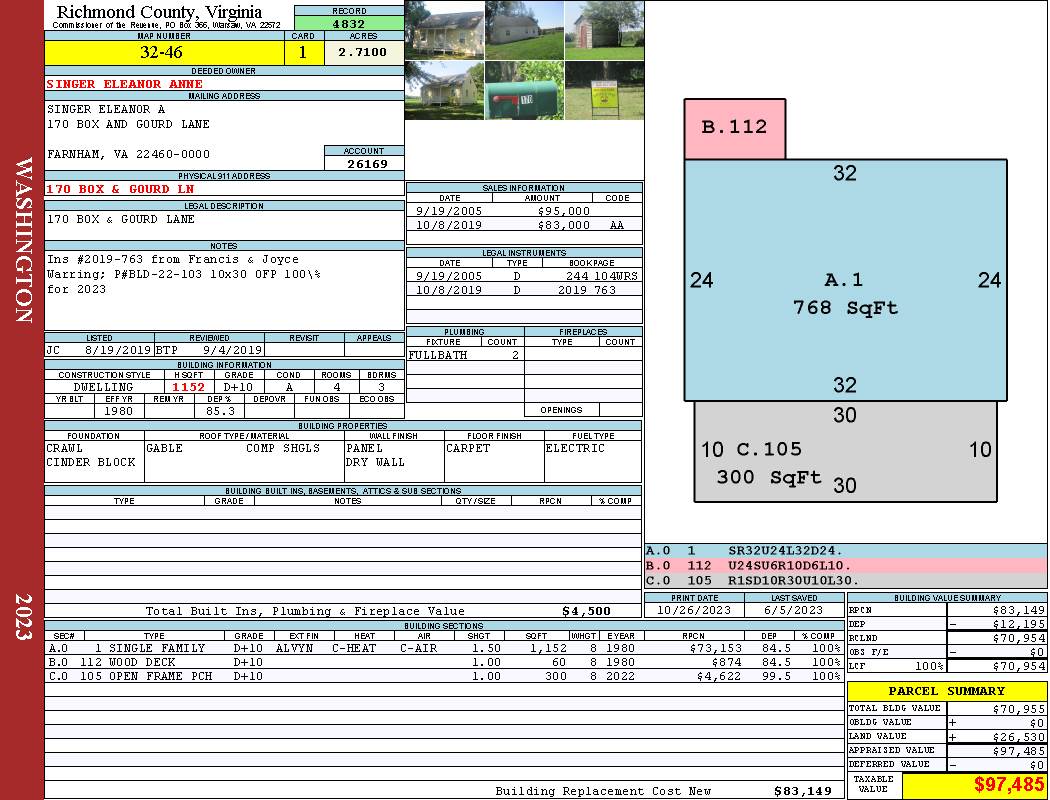This screenshot has height=800, width=1050.
Task: Click sale code AA
Action: pyautogui.click(x=617, y=225)
